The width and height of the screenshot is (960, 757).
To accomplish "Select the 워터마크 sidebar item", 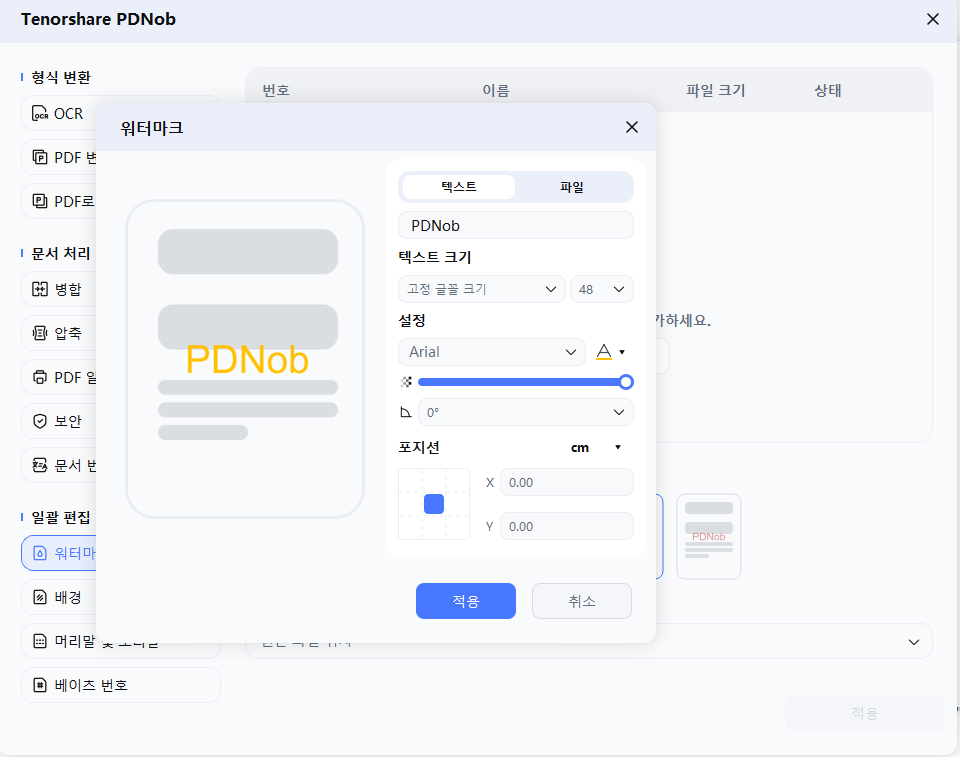I will click(59, 553).
